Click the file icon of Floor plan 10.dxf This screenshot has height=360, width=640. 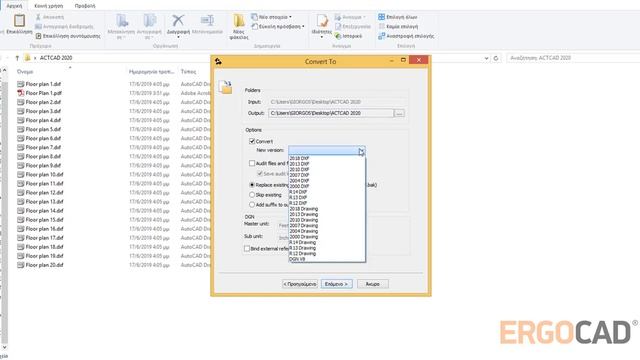[x=21, y=174]
